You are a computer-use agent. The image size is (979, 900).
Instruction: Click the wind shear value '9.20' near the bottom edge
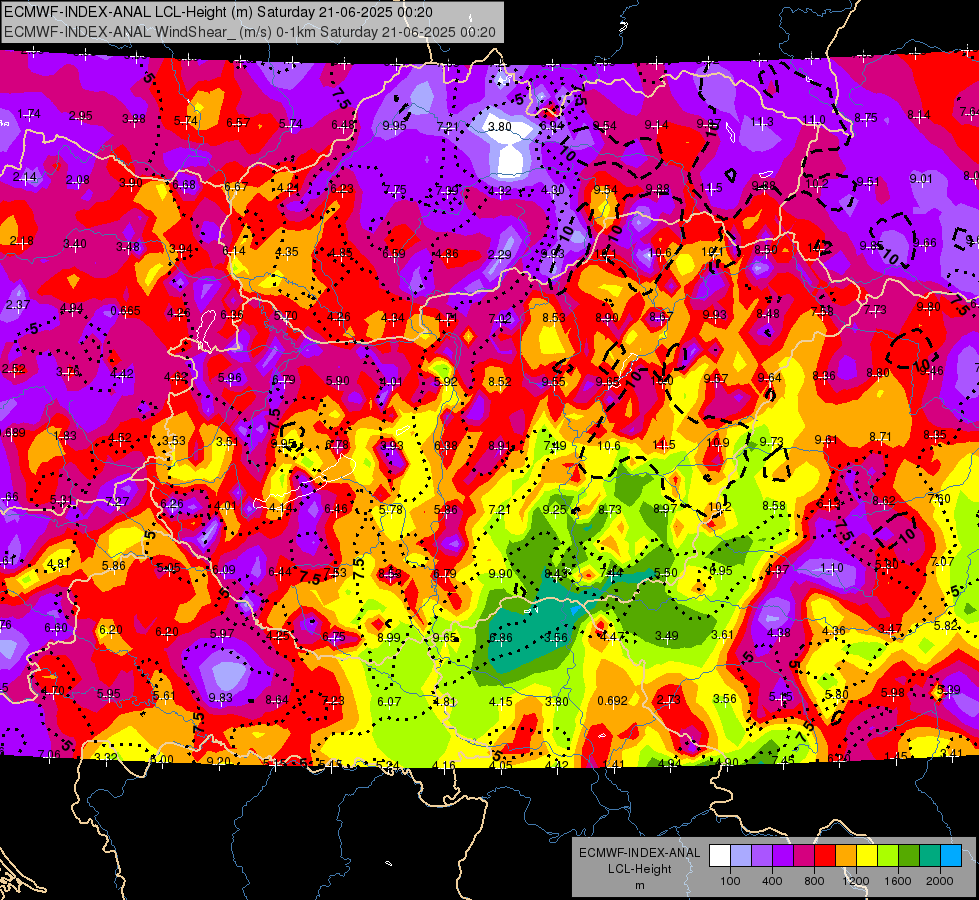click(219, 761)
